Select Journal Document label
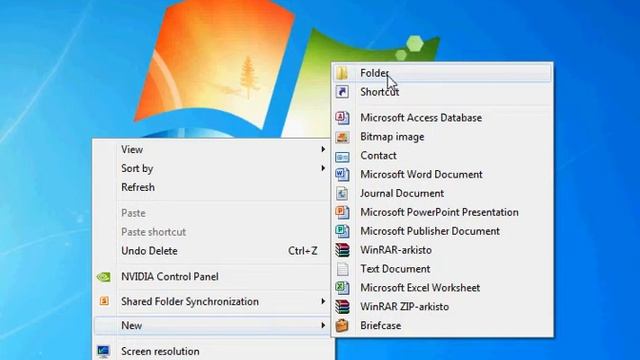This screenshot has width=640, height=360. pos(402,193)
